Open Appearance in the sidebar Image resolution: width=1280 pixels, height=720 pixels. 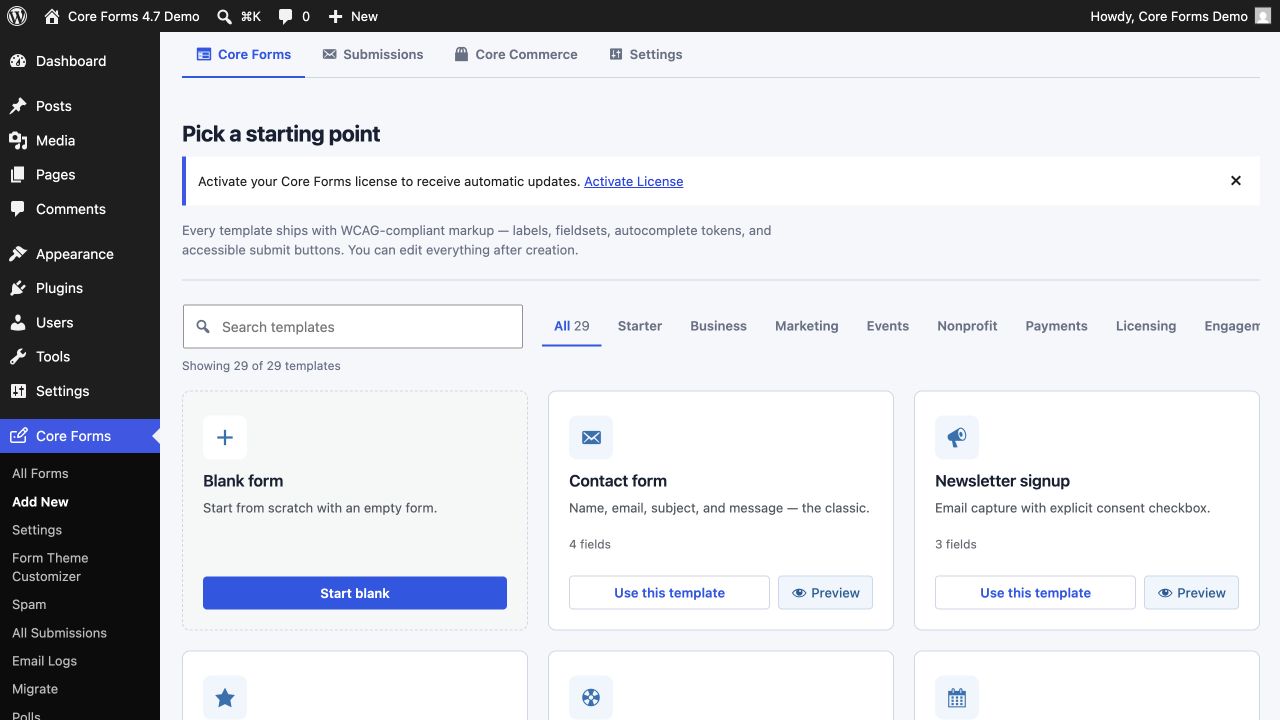pyautogui.click(x=80, y=254)
